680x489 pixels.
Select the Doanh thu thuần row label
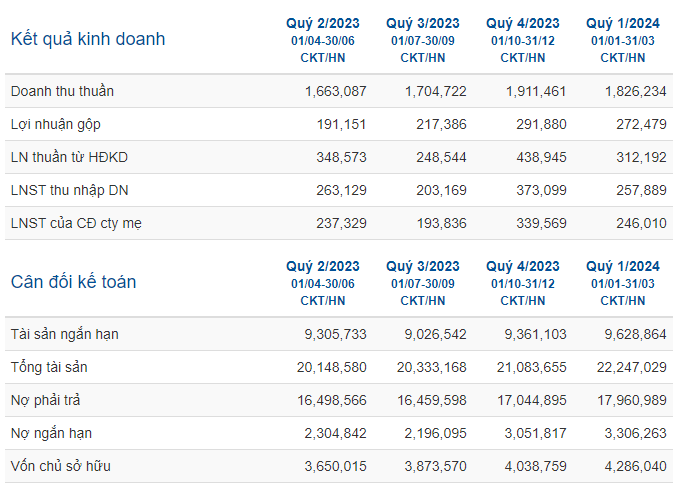point(62,91)
